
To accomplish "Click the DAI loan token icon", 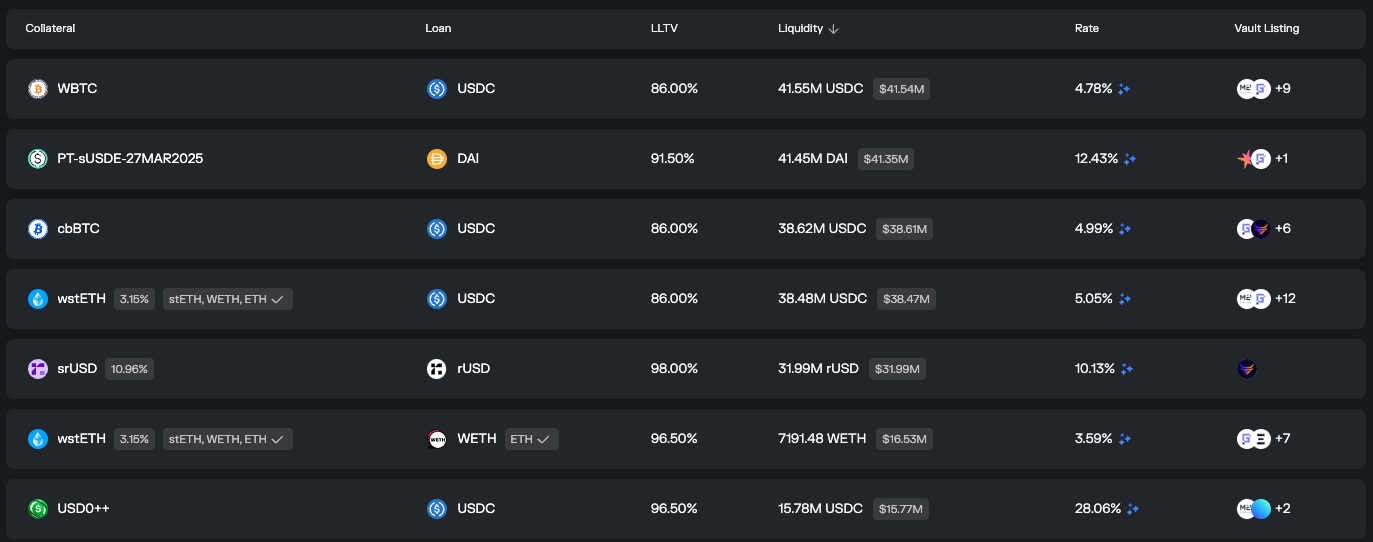I will (x=437, y=159).
